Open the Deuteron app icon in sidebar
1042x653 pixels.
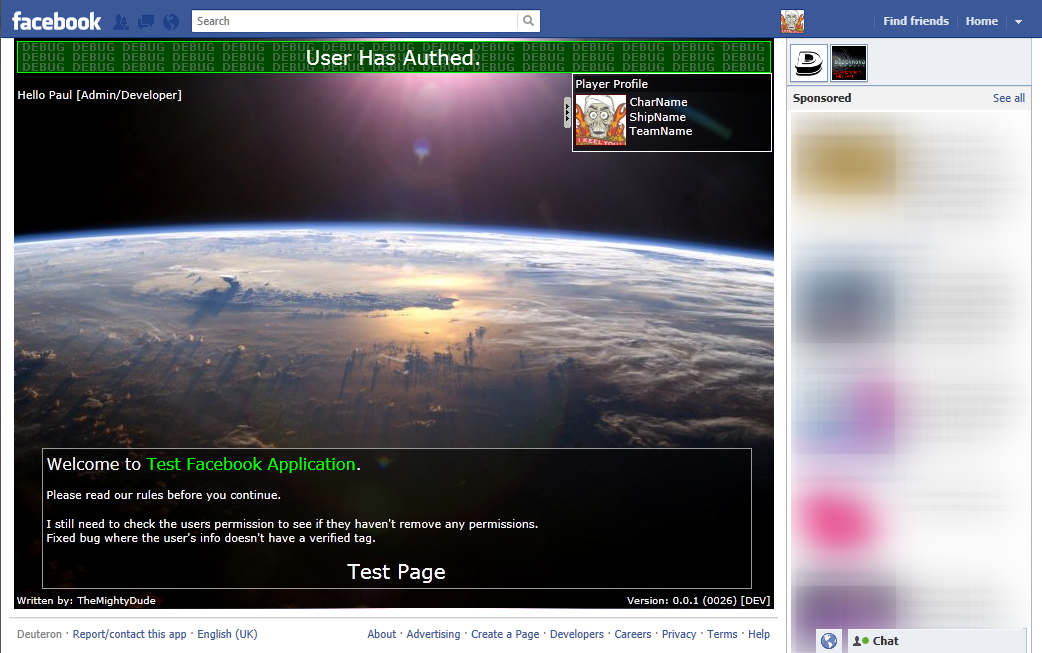click(809, 63)
